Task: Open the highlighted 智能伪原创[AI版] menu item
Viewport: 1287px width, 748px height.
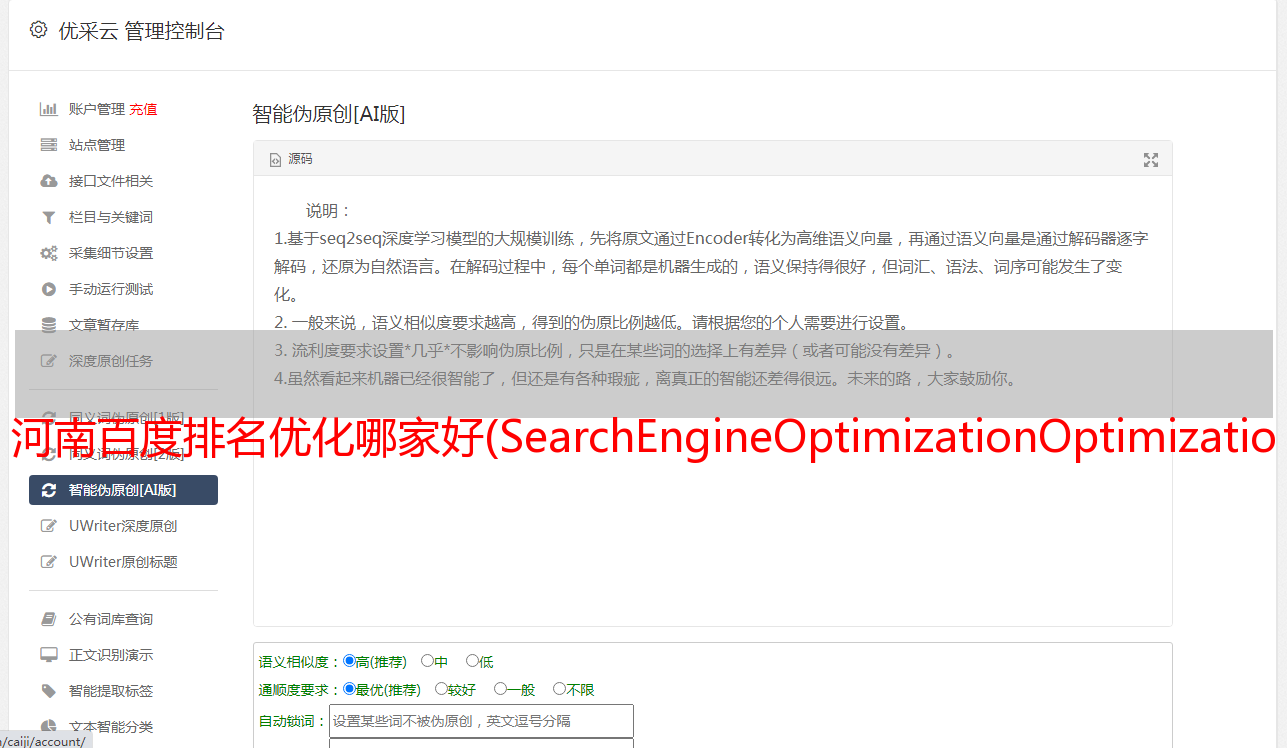Action: click(x=123, y=490)
